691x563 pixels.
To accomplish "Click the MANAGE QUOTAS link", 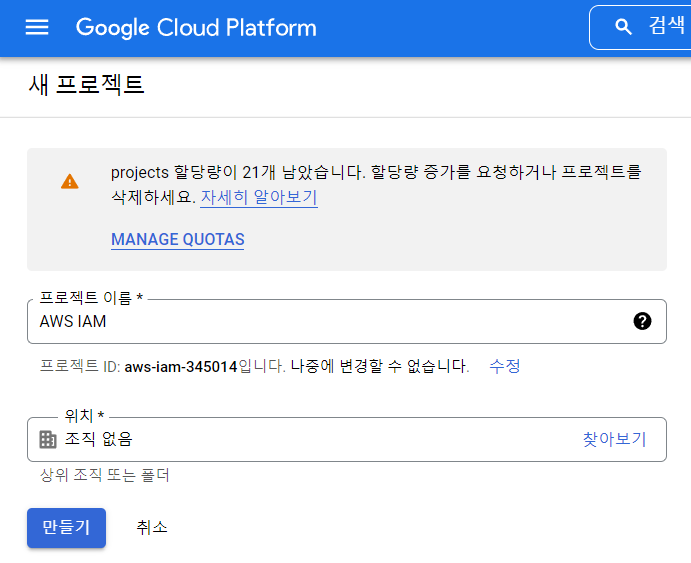I will pyautogui.click(x=178, y=239).
